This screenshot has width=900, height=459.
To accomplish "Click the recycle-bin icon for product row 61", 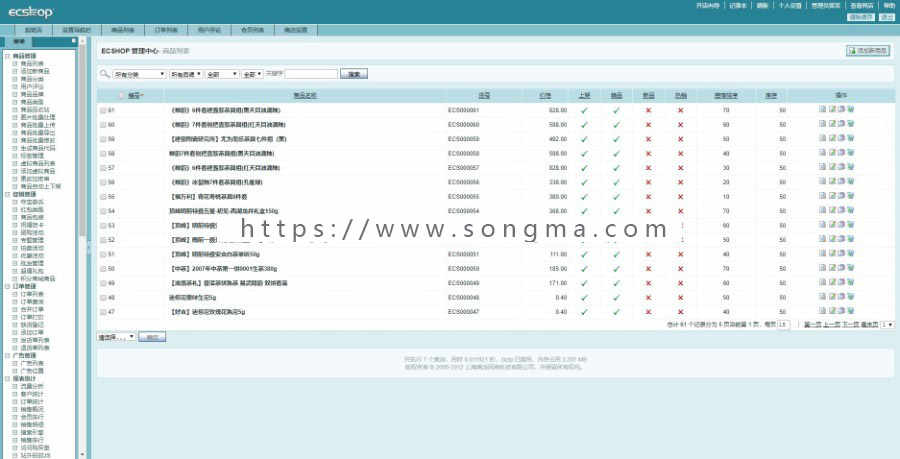I will click(x=850, y=109).
